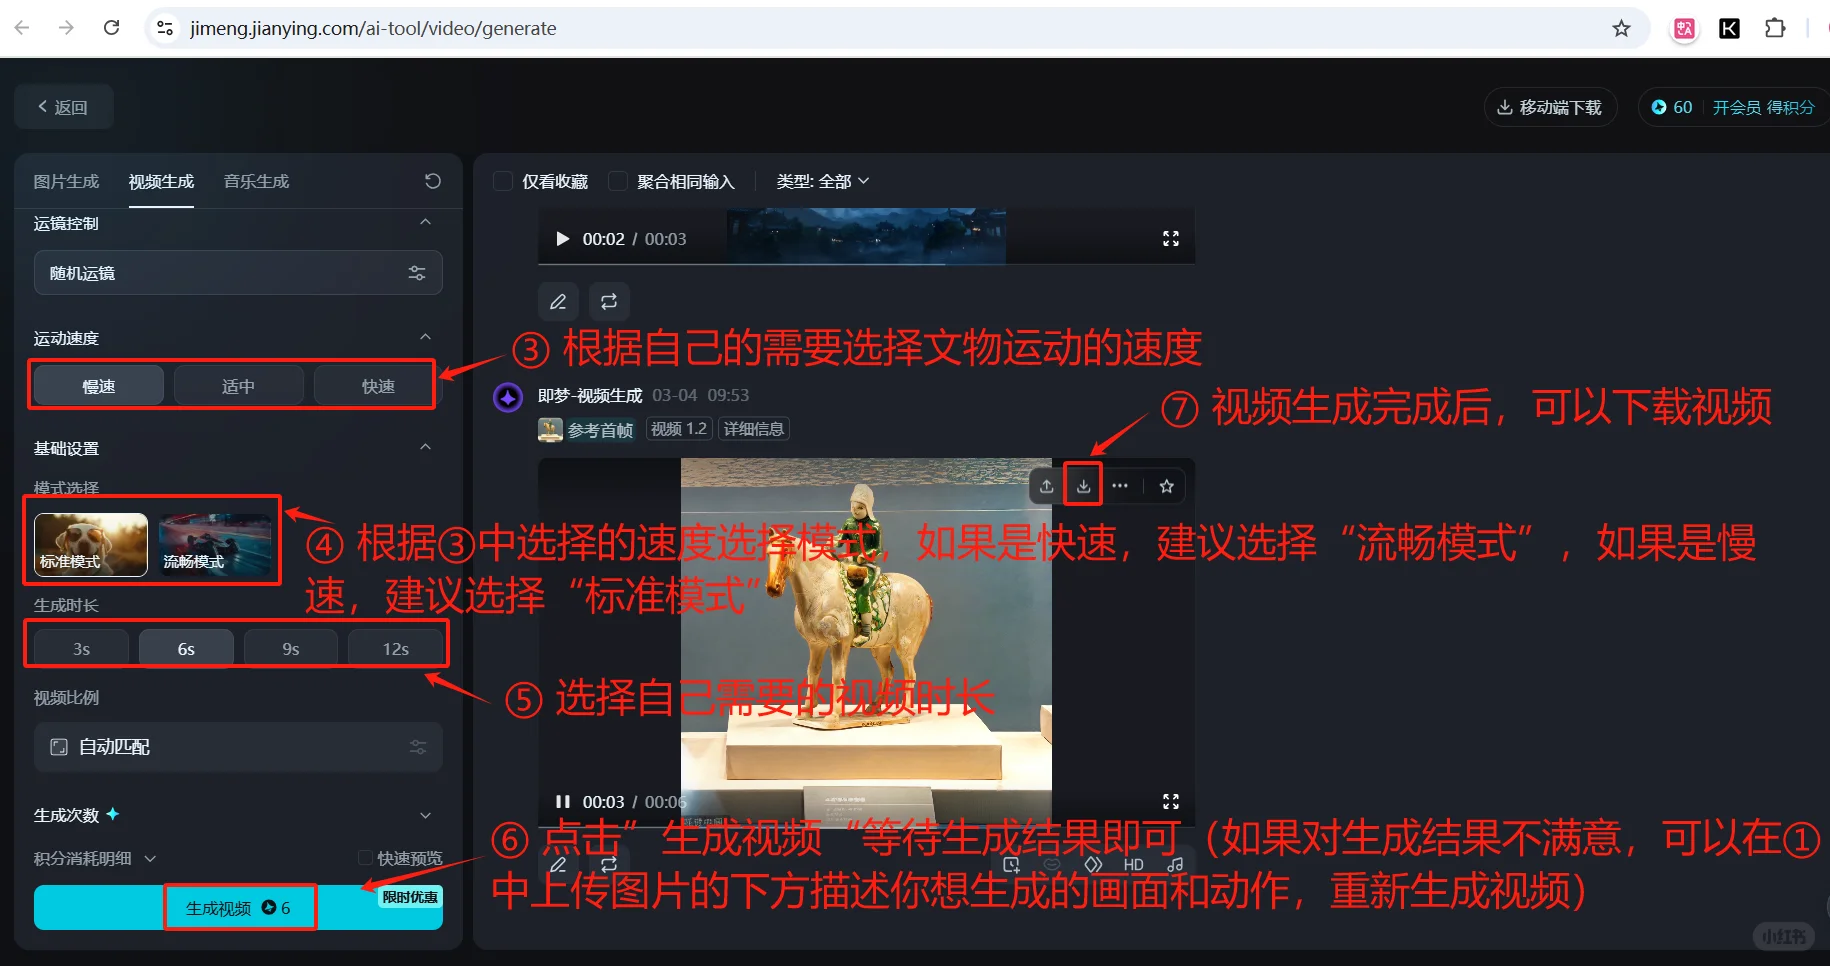Enter fullscreen on the horse statue video
The height and width of the screenshot is (966, 1830).
[x=1170, y=800]
